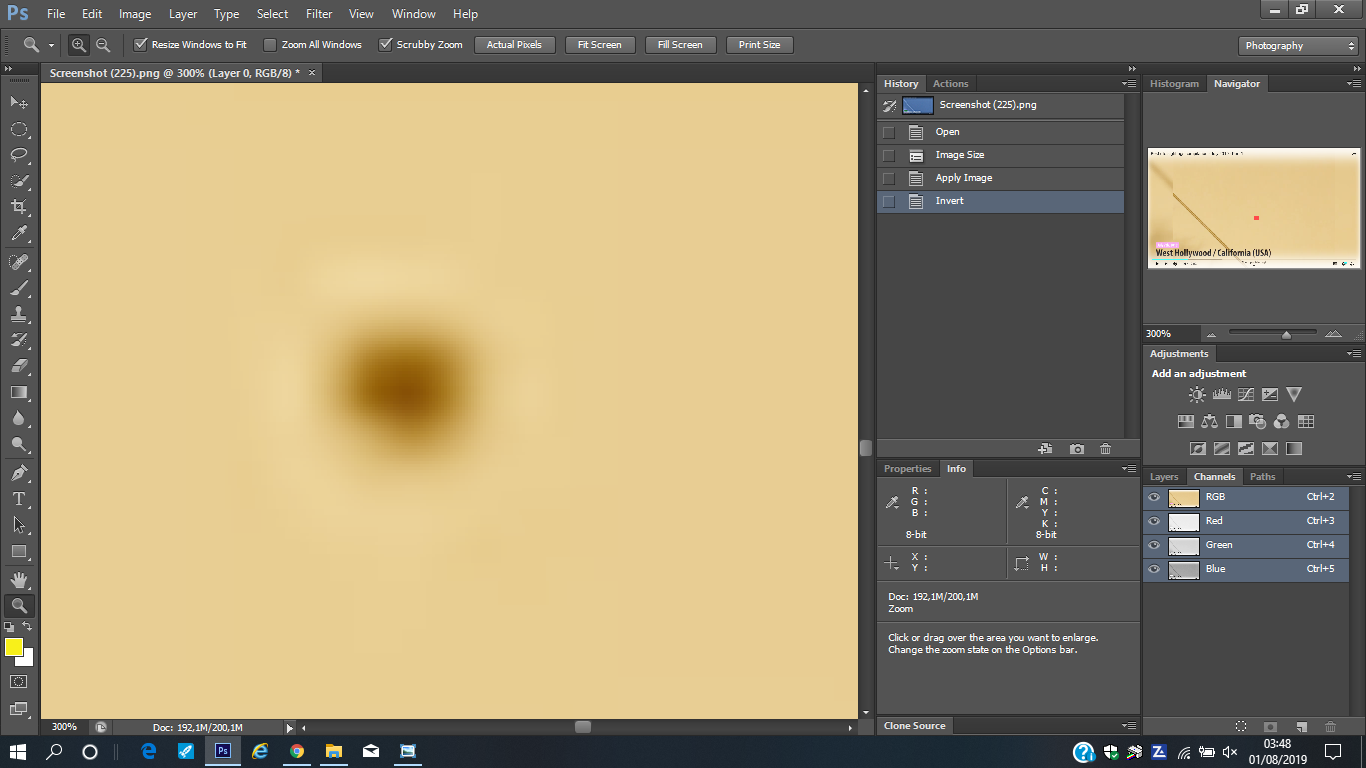Enable the Zoom All Windows checkbox

270,45
